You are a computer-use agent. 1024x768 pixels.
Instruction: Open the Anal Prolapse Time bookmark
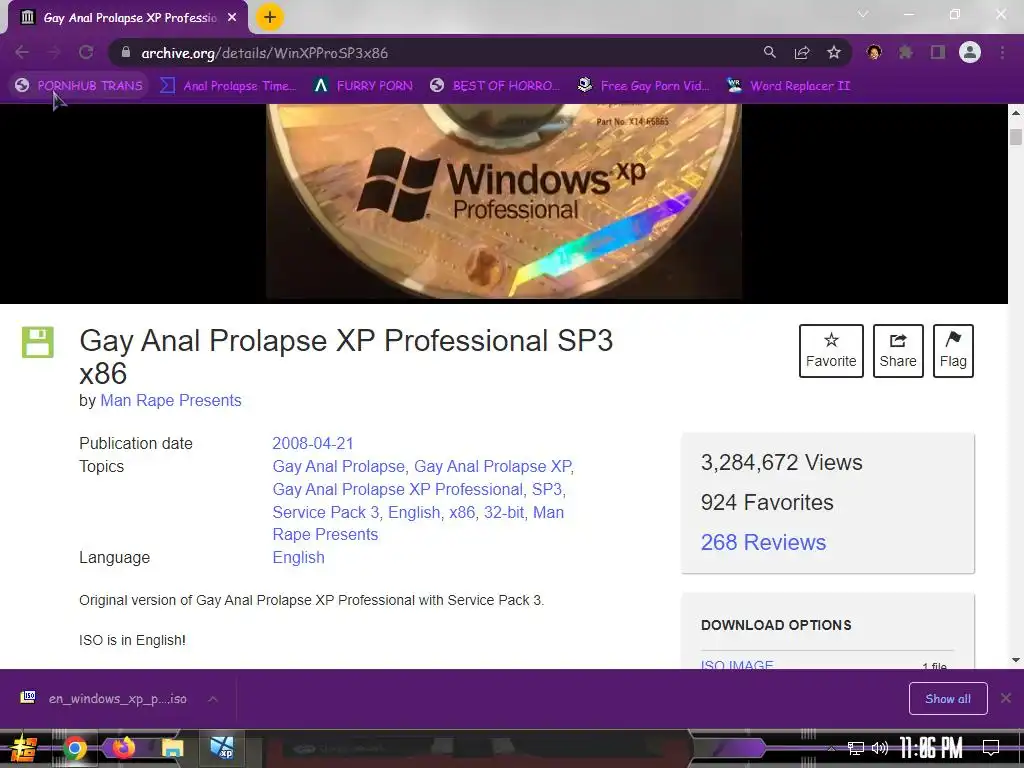[x=229, y=86]
